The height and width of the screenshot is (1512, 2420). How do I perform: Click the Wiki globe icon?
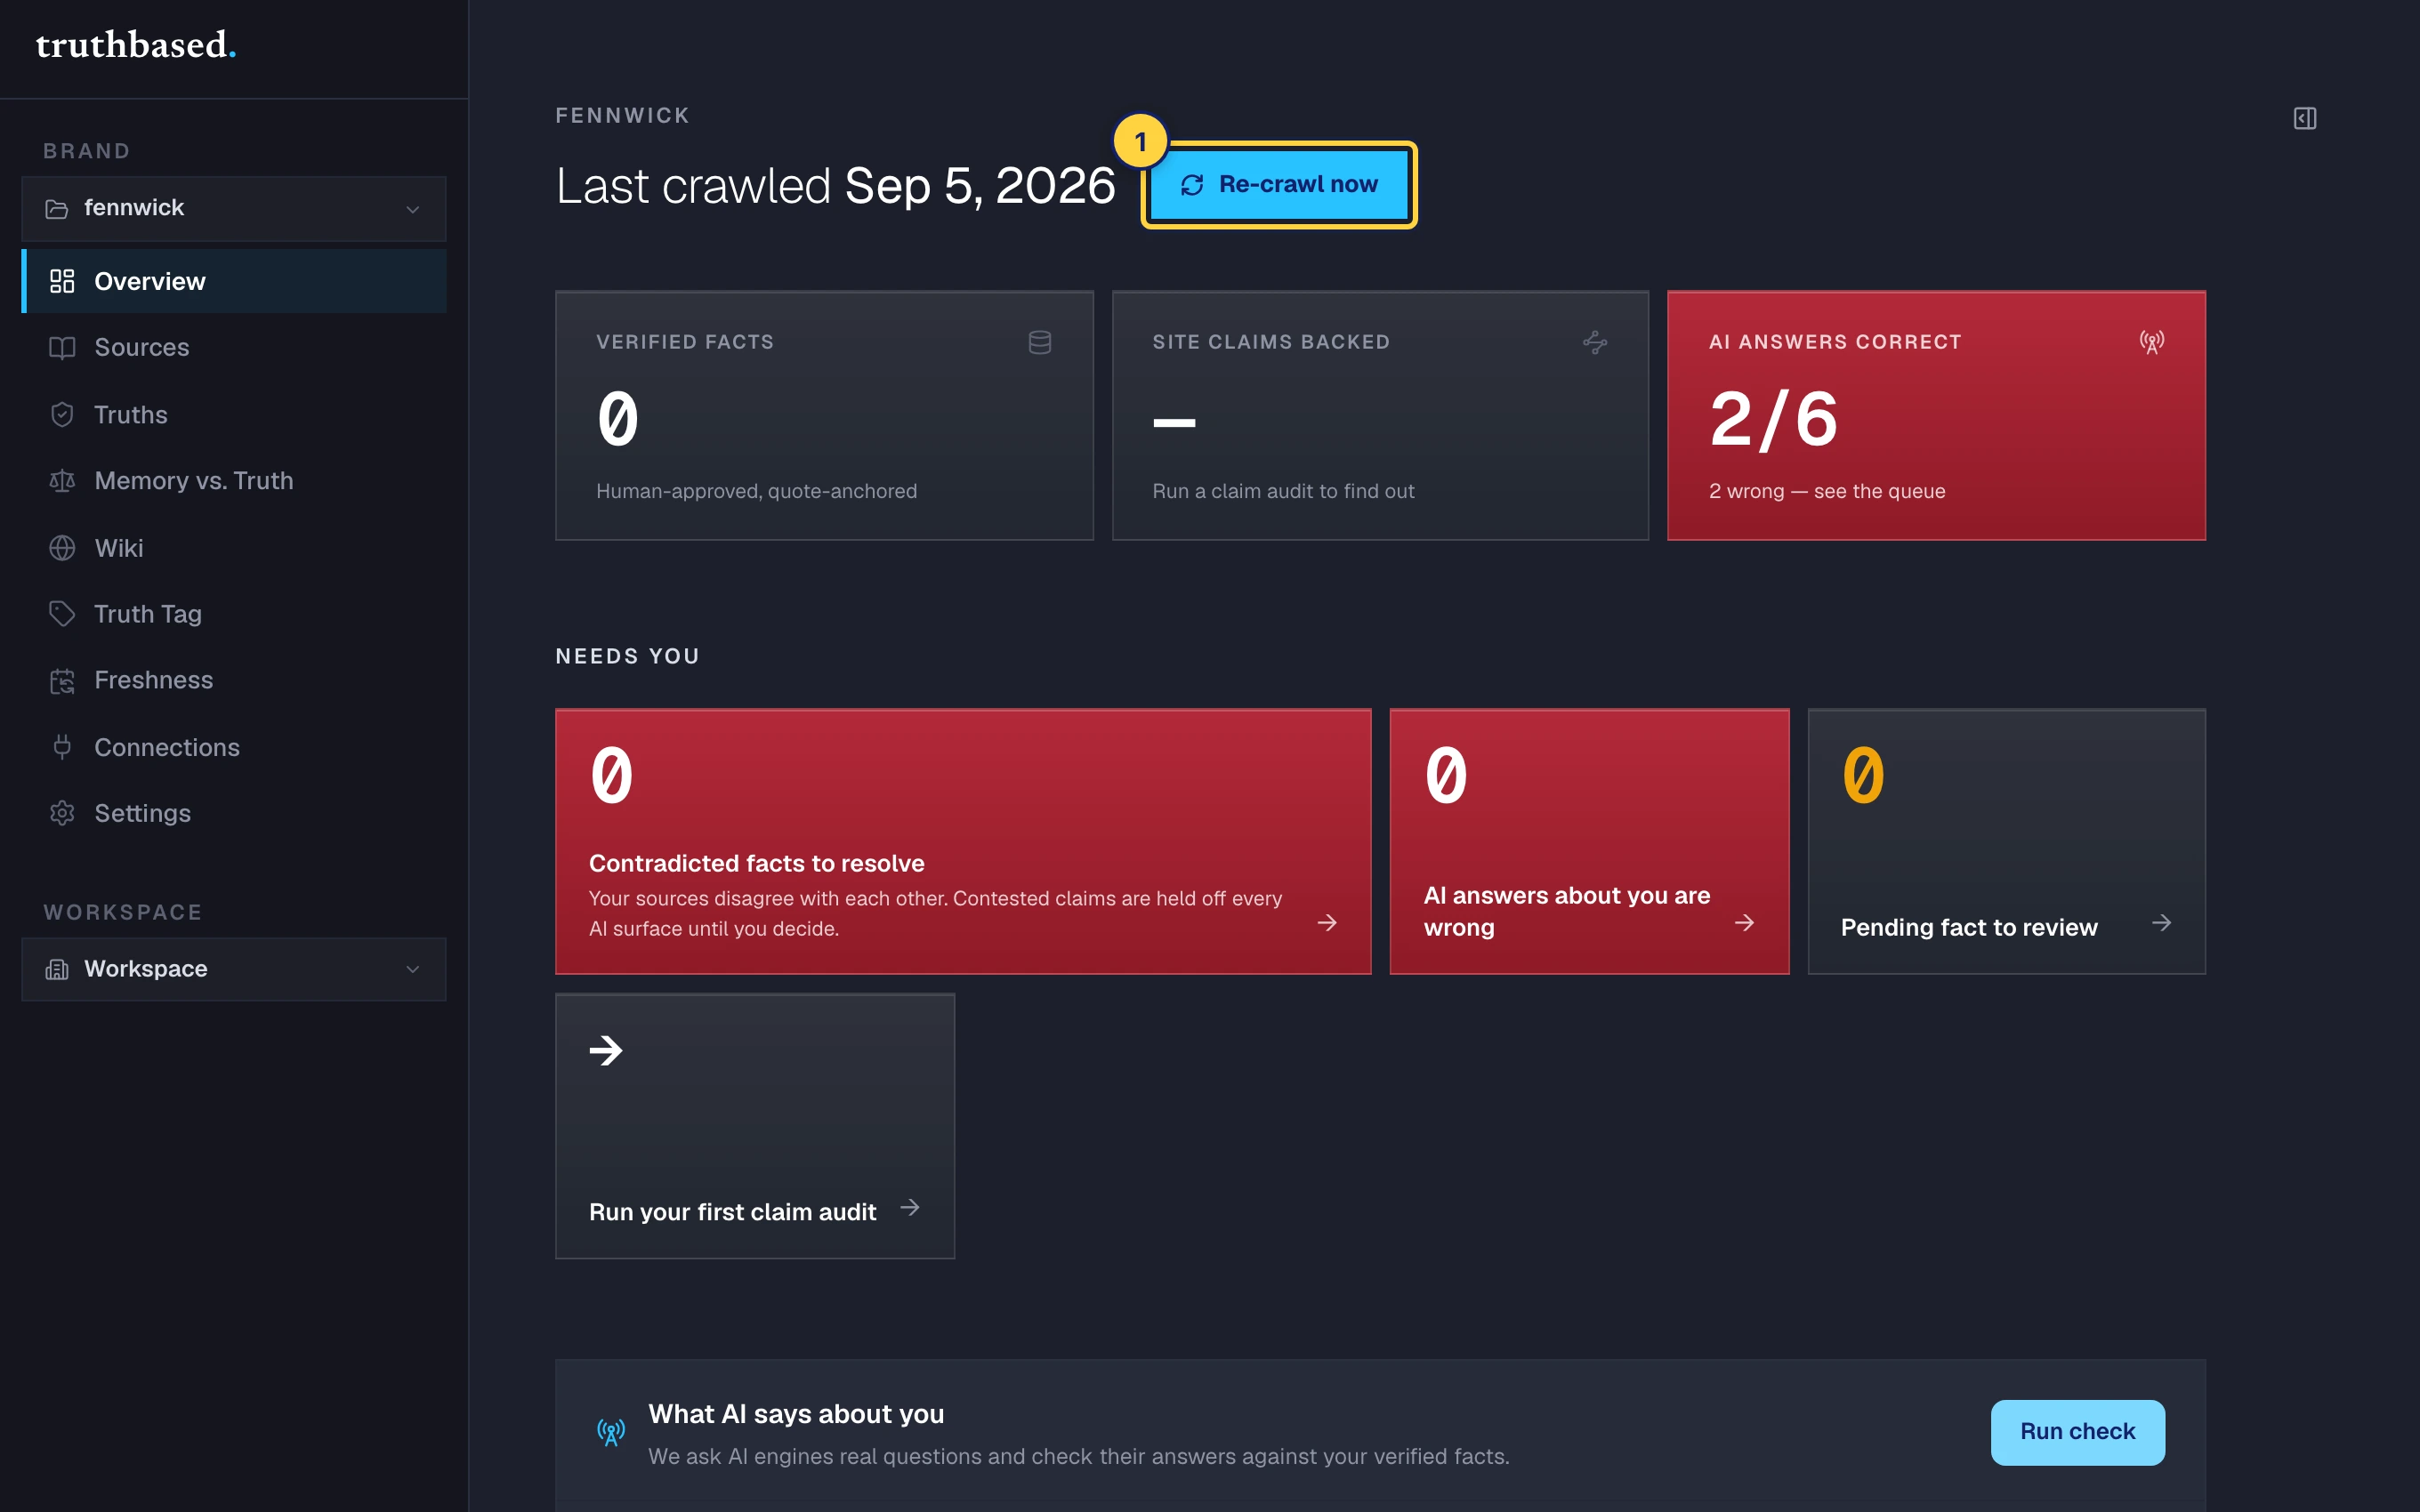point(62,548)
